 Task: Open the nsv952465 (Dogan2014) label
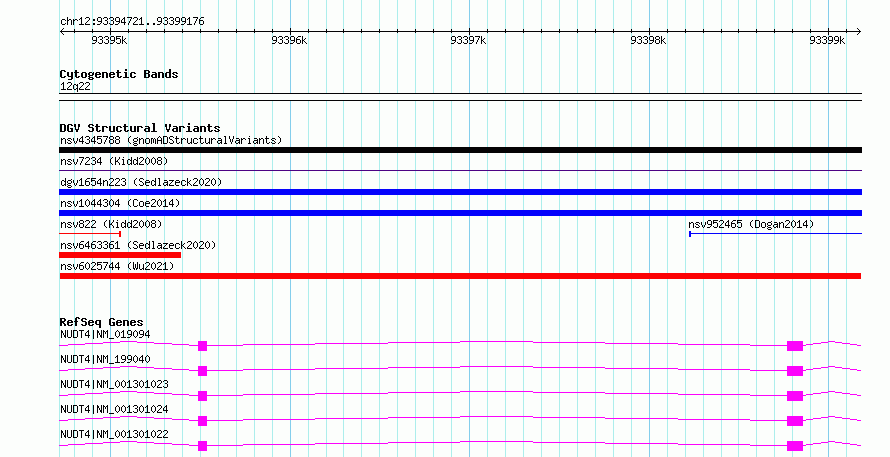[751, 224]
